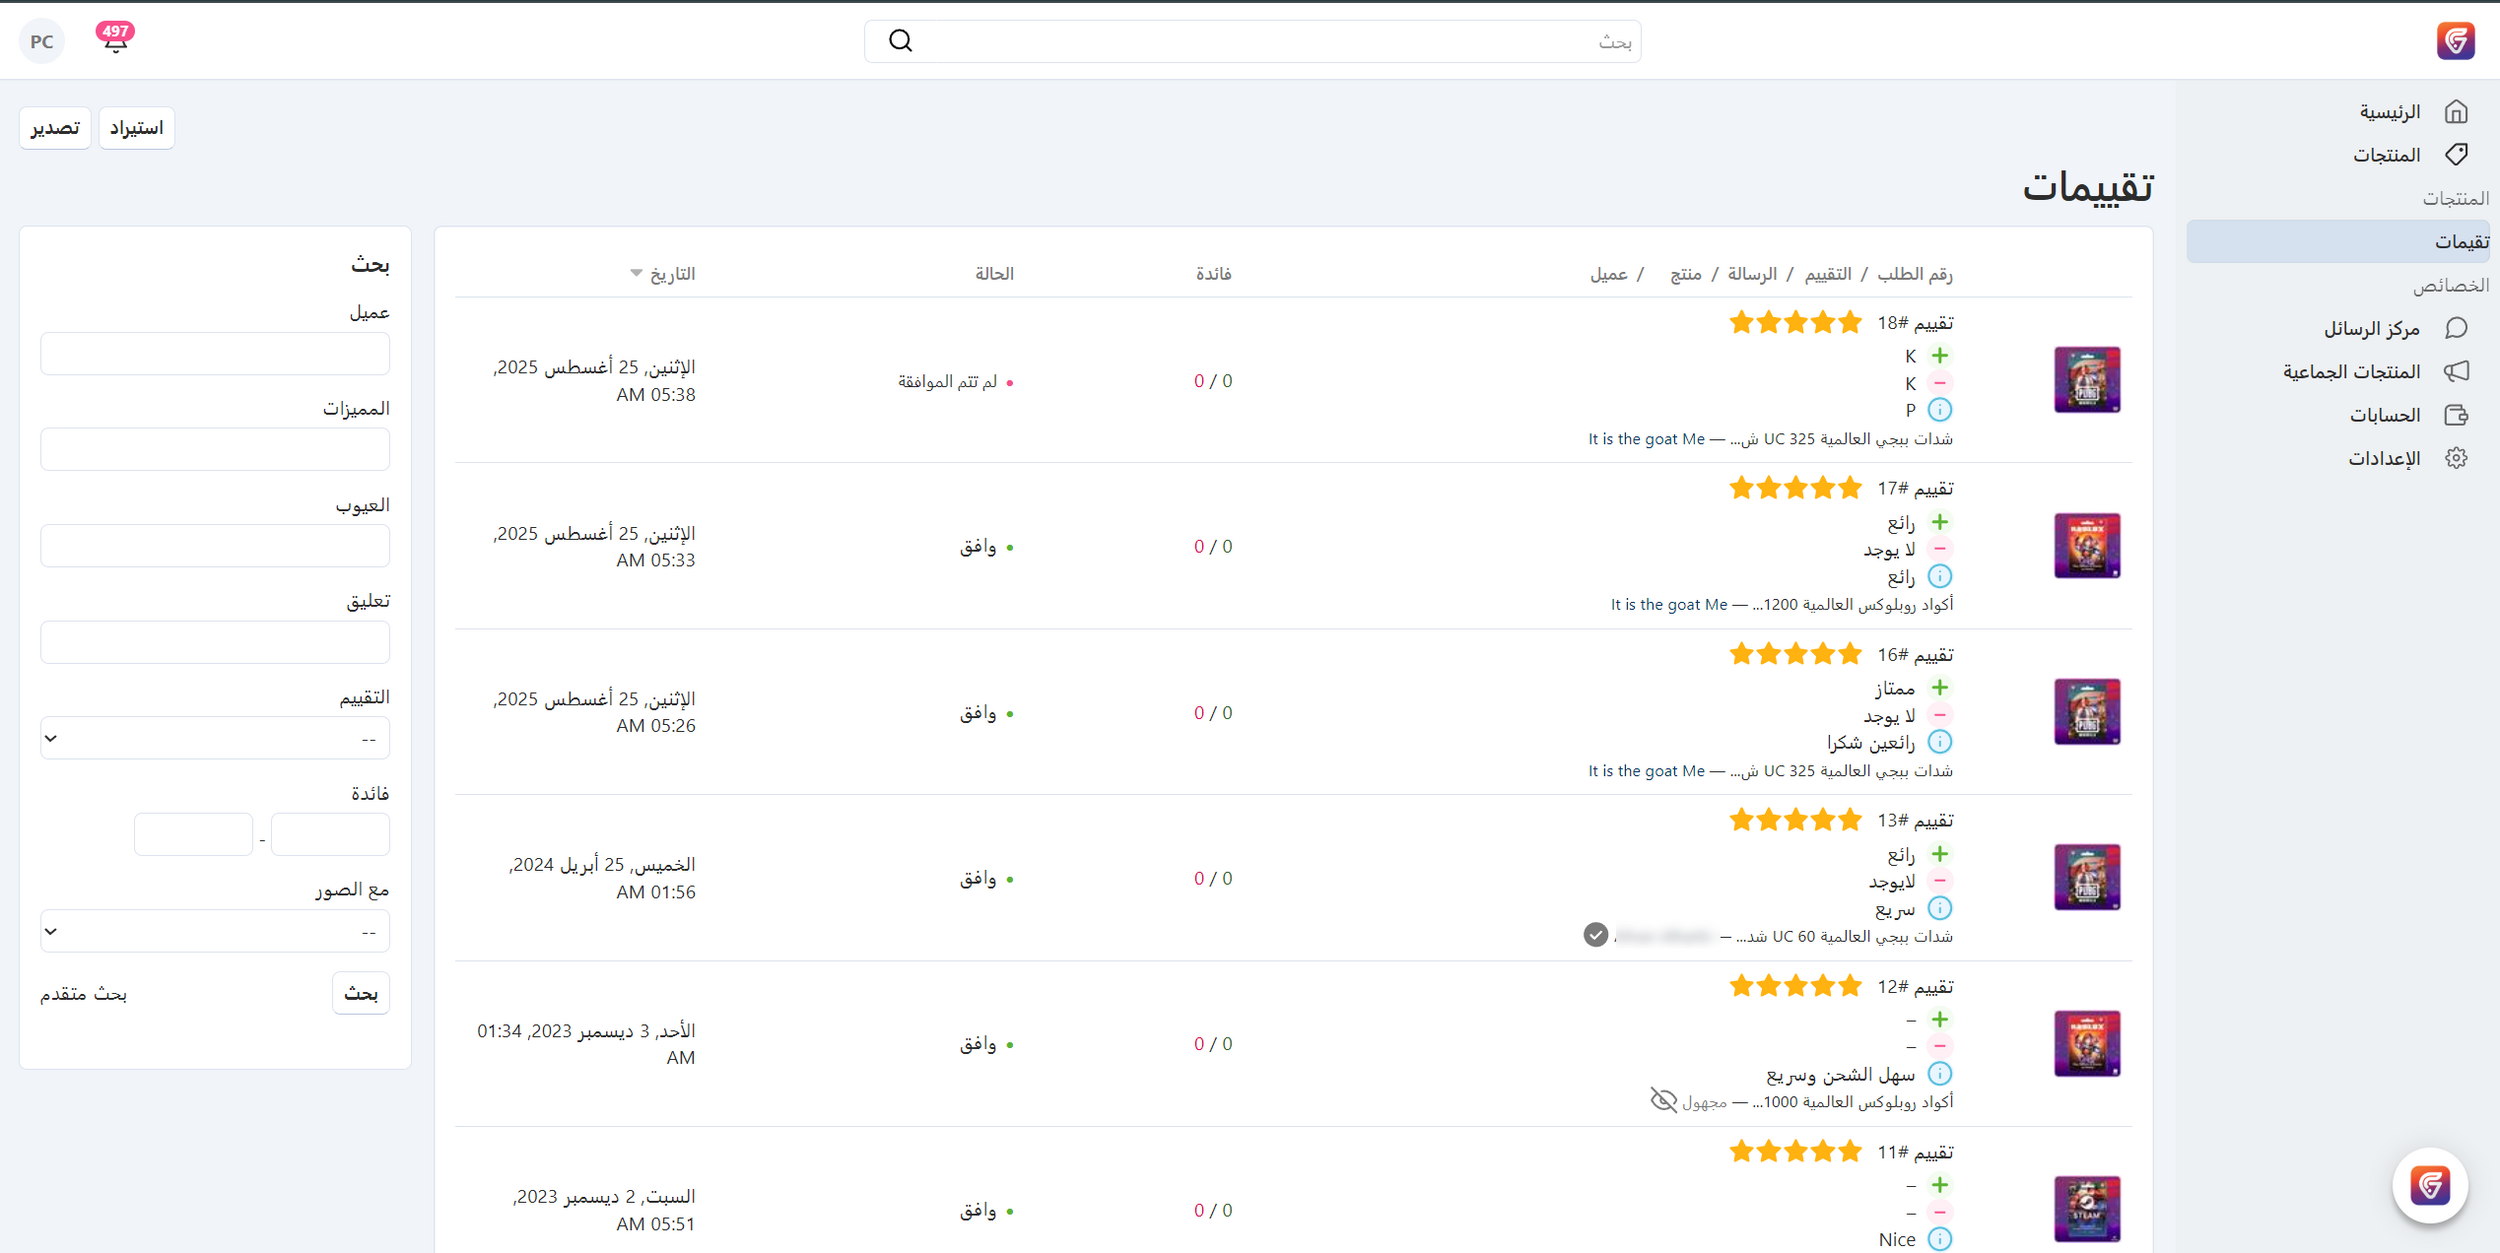Screen dimensions: 2500x1253
Task: Click floating chat widget logo button
Action: [2429, 1186]
